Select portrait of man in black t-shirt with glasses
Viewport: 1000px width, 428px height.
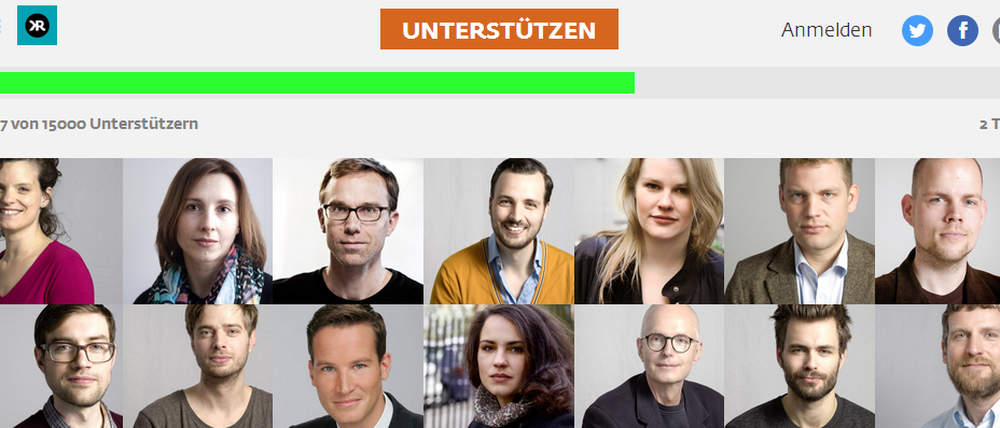click(348, 231)
